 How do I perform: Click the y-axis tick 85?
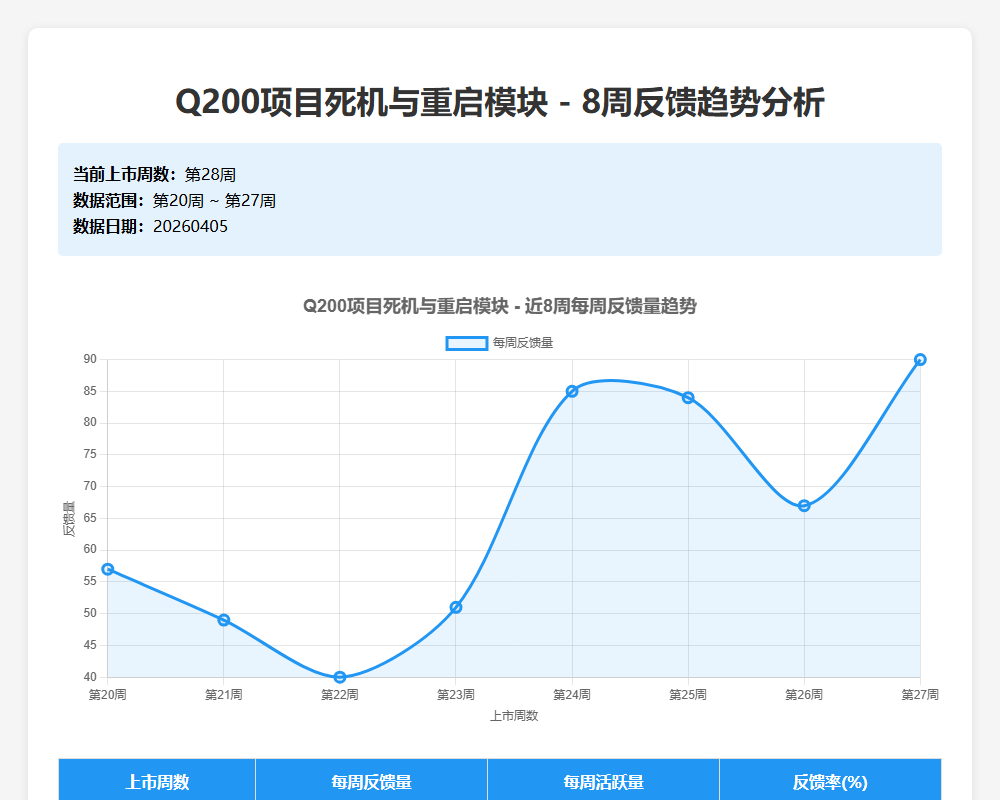[x=90, y=391]
